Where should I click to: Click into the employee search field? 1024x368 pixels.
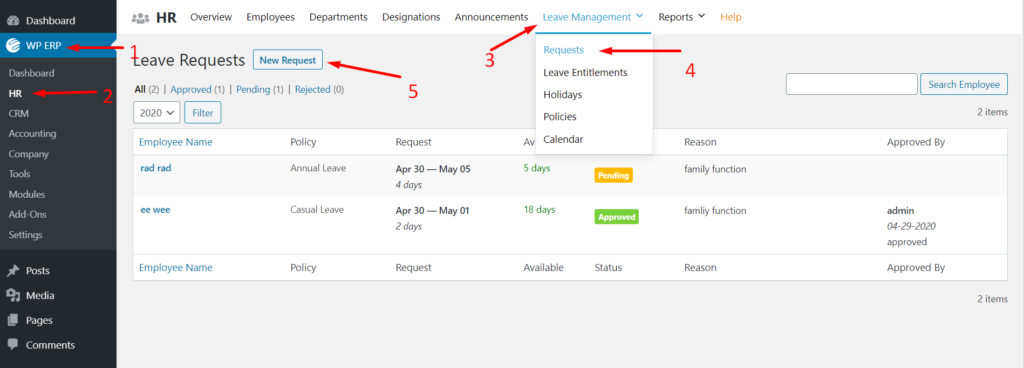pos(852,84)
